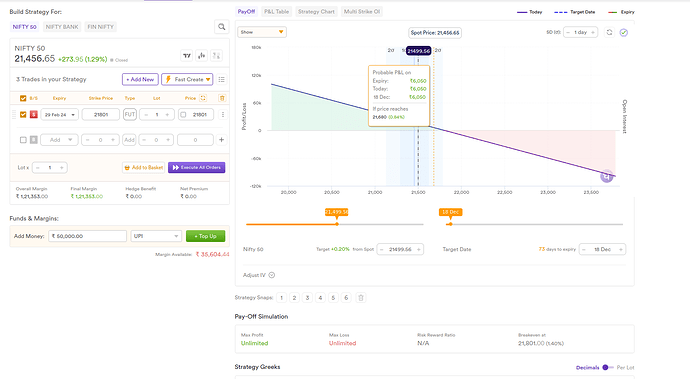Screen dimensions: 690x379
Task: Open the Add expiry dropdown in new row
Action: pyautogui.click(x=59, y=140)
